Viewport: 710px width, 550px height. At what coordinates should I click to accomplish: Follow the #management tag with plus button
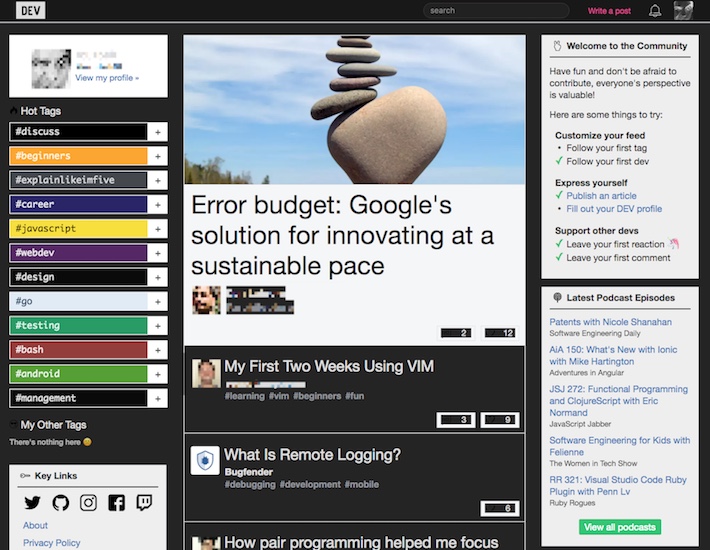pyautogui.click(x=158, y=398)
